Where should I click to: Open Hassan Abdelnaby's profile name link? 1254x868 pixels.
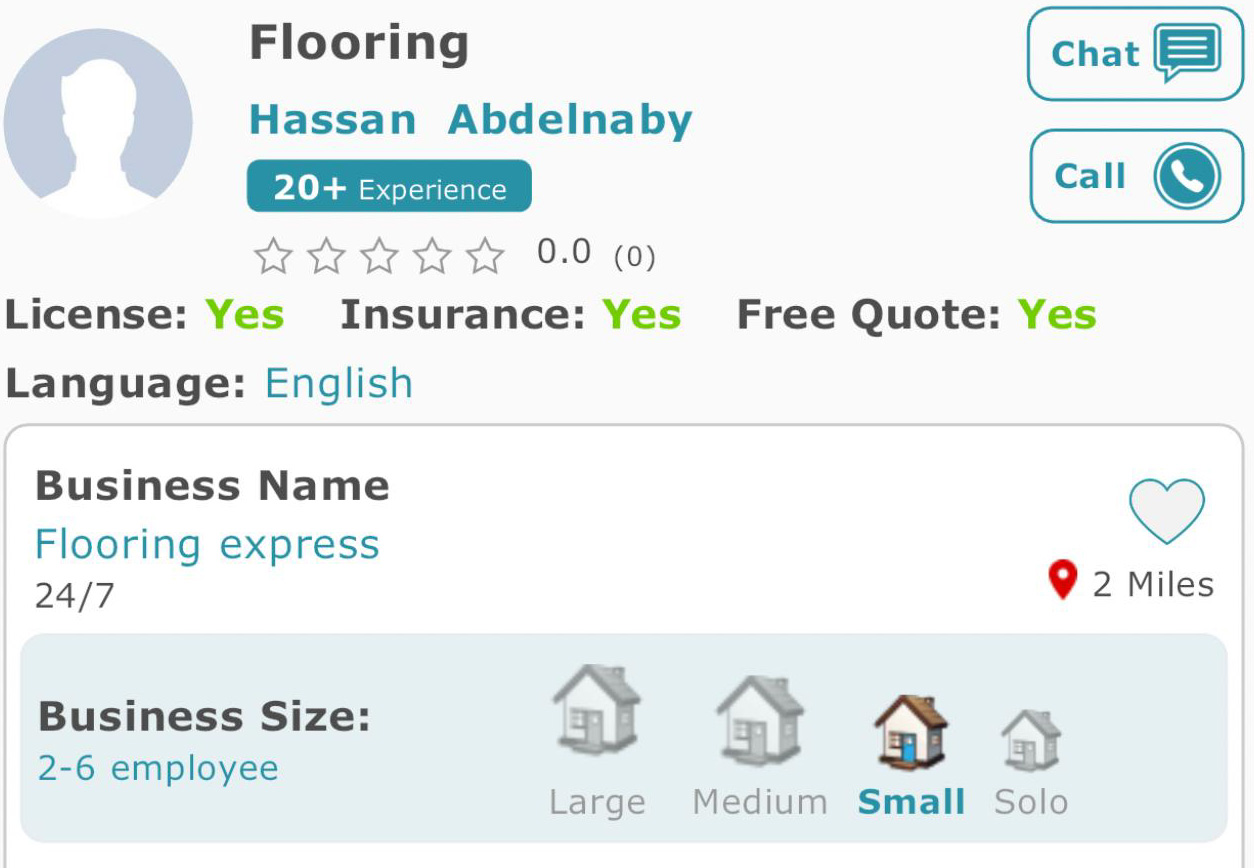[x=470, y=120]
